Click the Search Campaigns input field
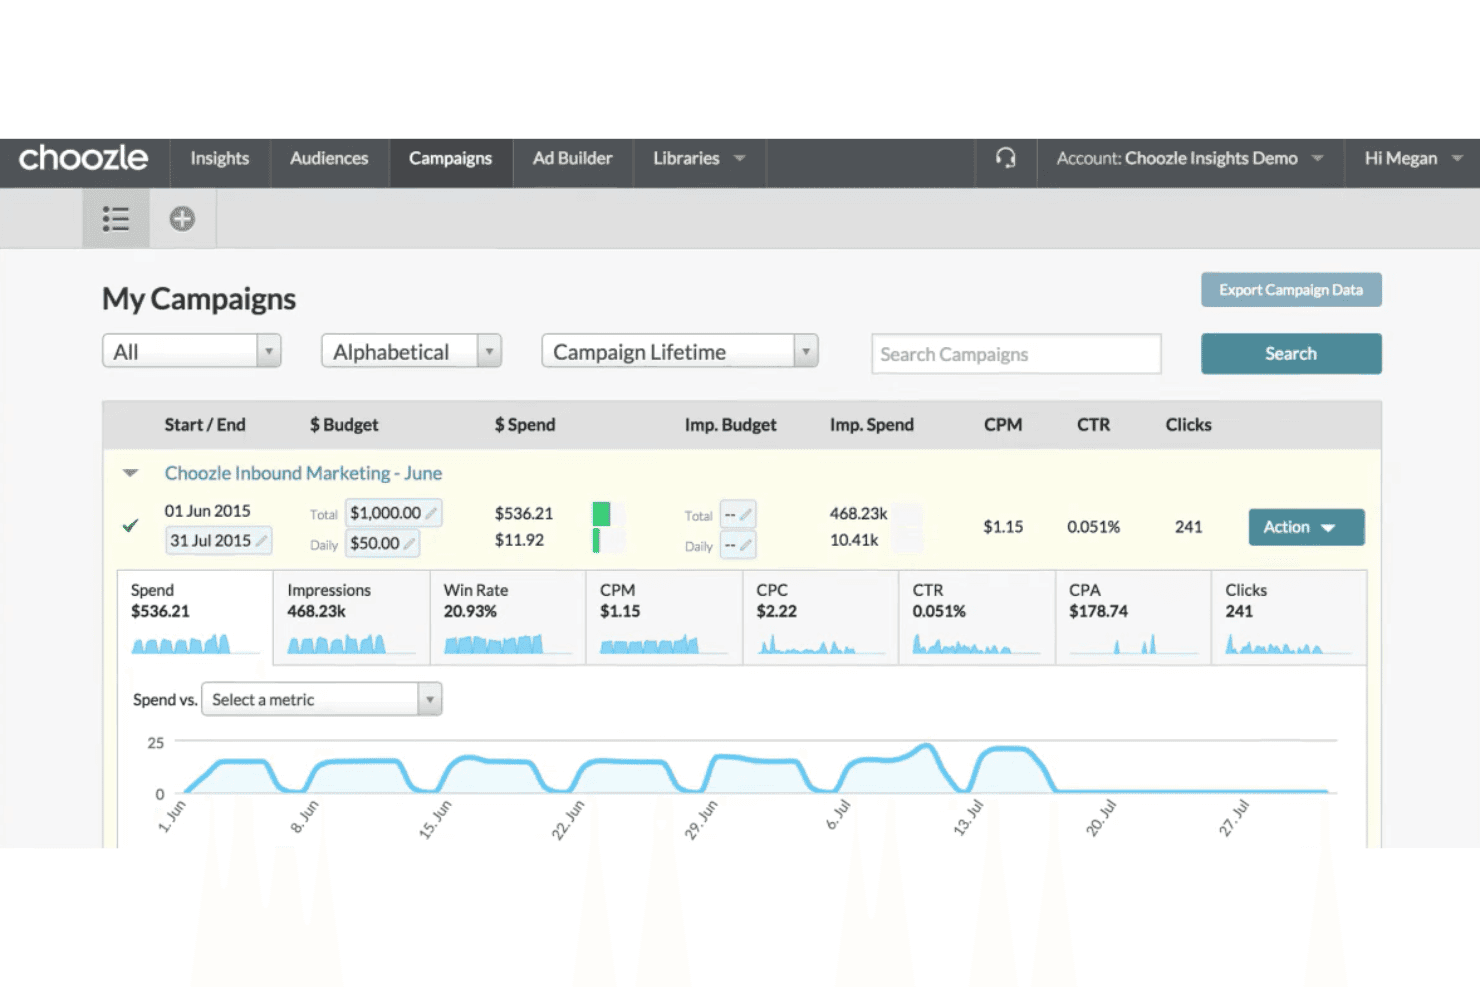Screen dimensions: 1480x987 pyautogui.click(x=1016, y=354)
